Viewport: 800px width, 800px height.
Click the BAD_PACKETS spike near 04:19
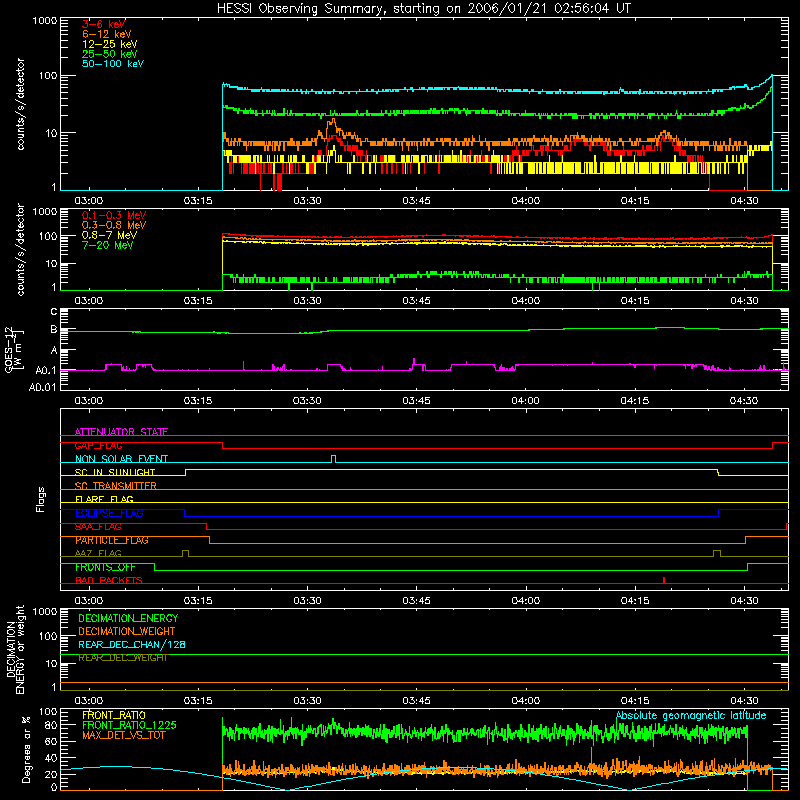point(664,580)
